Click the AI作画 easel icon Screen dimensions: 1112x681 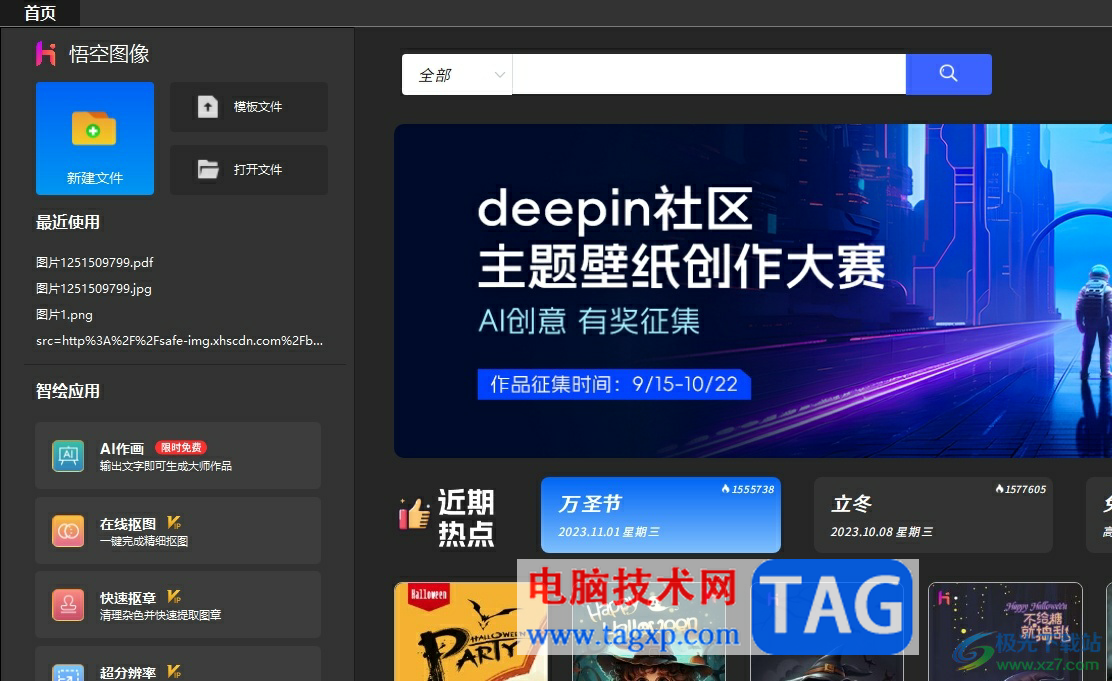(68, 456)
